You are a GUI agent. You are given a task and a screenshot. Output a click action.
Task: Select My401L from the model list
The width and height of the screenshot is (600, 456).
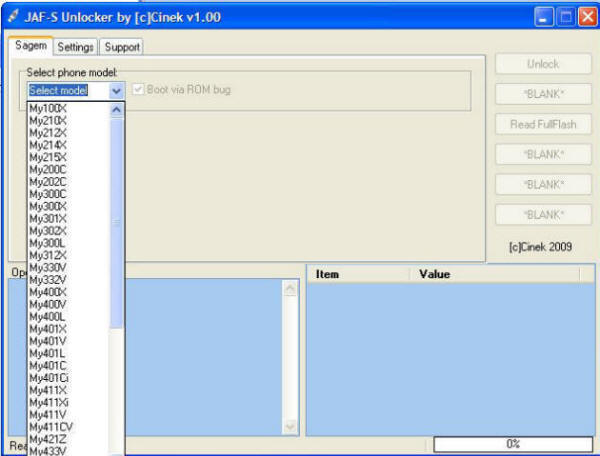click(69, 353)
